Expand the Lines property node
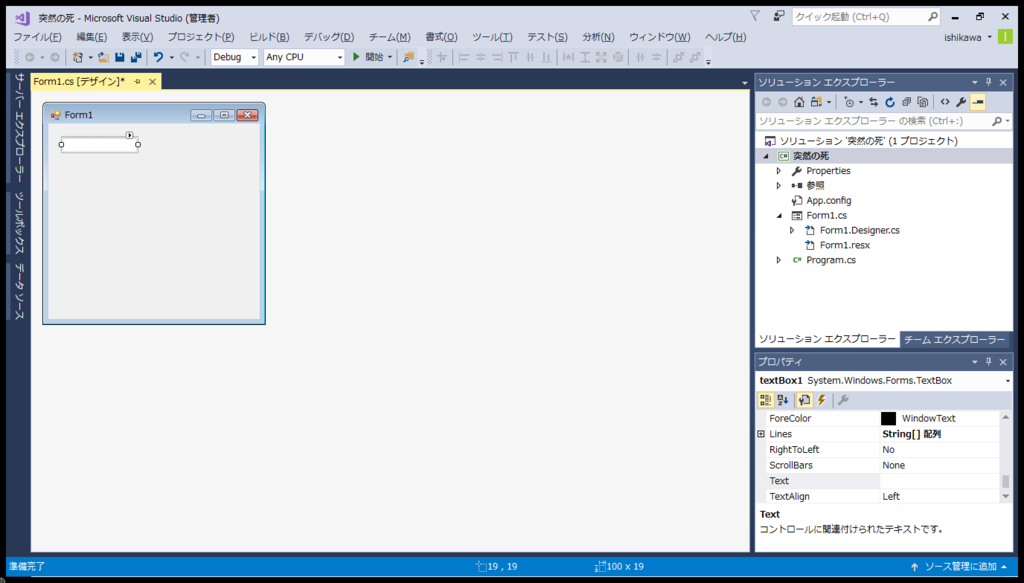This screenshot has width=1024, height=583. tap(761, 434)
